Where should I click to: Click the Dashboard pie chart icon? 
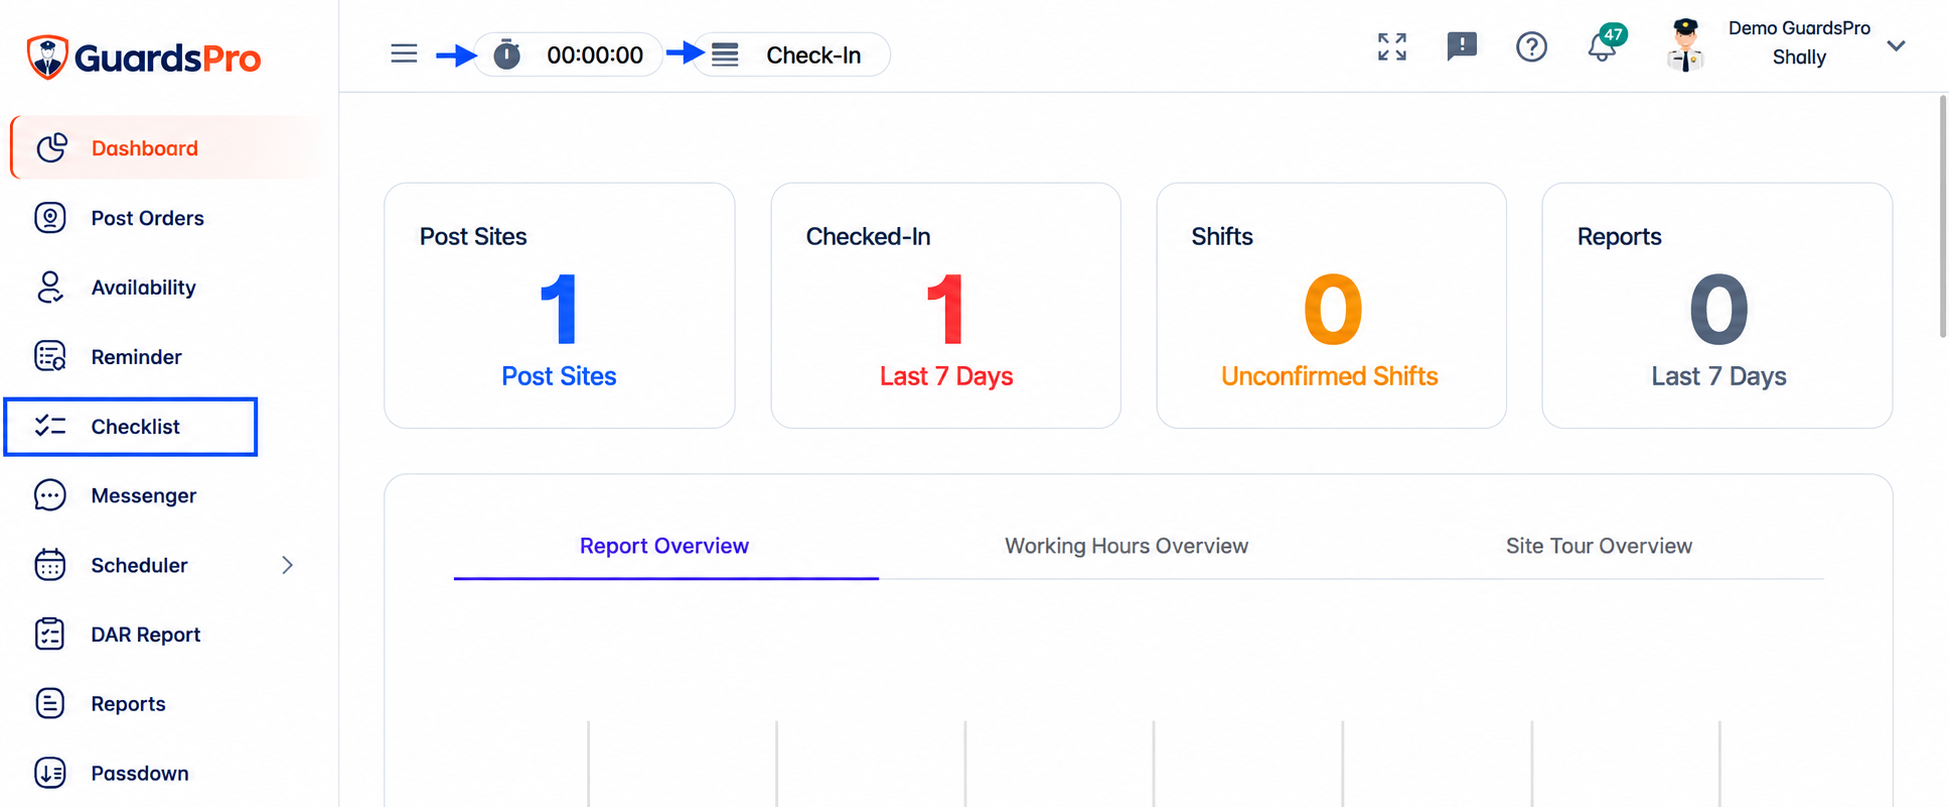(51, 148)
